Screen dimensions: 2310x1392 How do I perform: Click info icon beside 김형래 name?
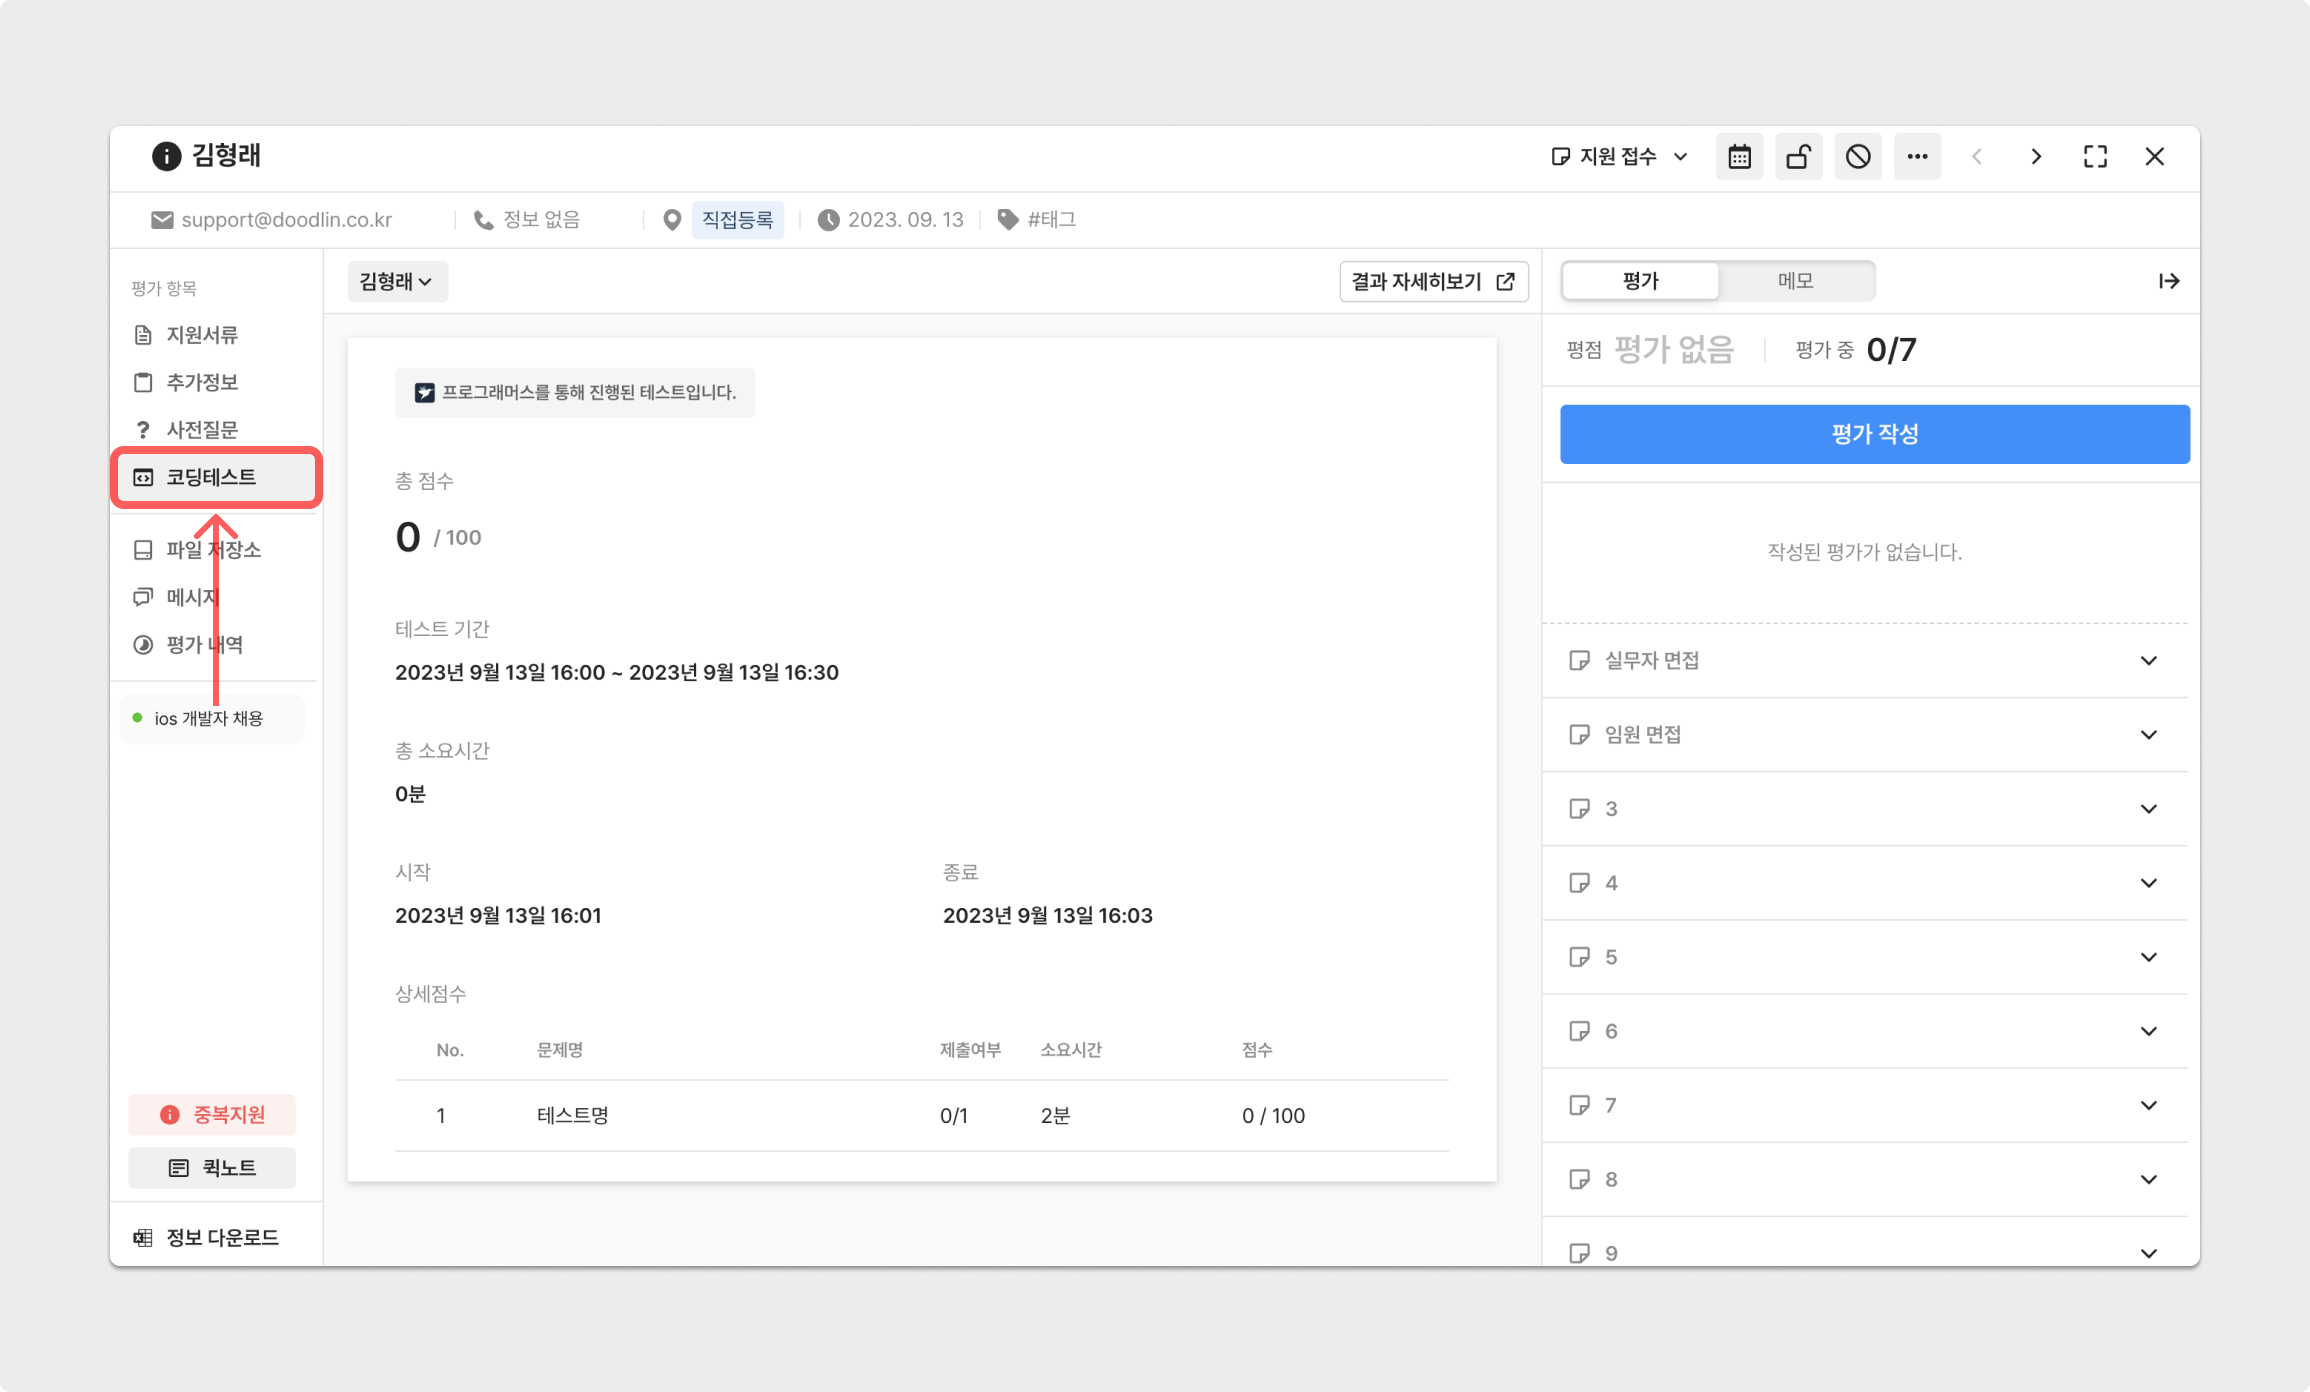166,156
